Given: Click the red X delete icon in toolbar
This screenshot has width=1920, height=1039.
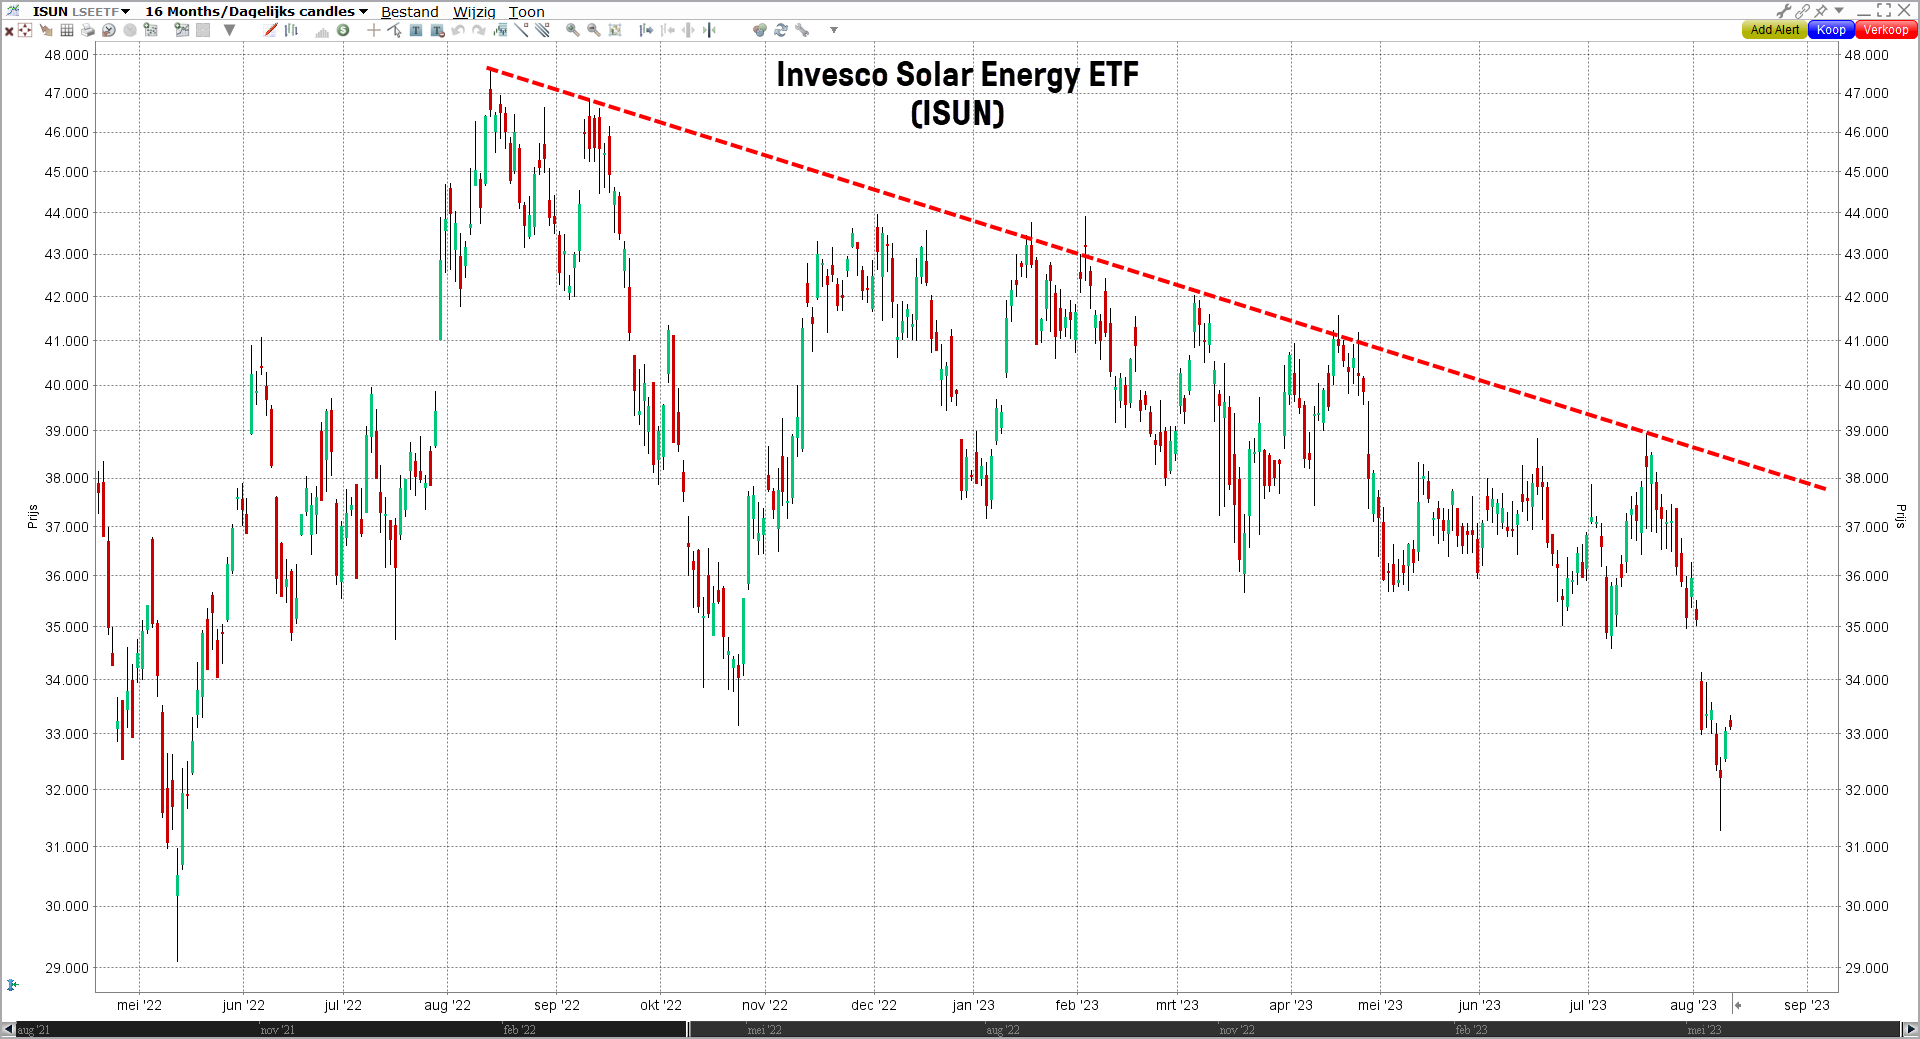Looking at the screenshot, I should (9, 30).
